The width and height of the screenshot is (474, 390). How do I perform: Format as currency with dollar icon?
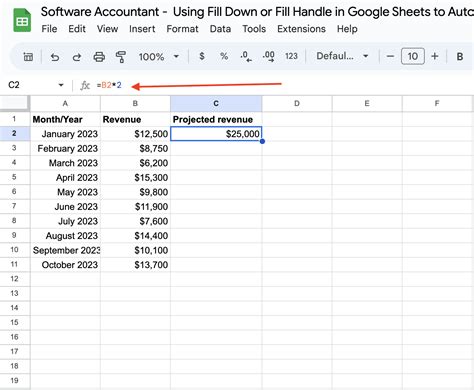202,56
